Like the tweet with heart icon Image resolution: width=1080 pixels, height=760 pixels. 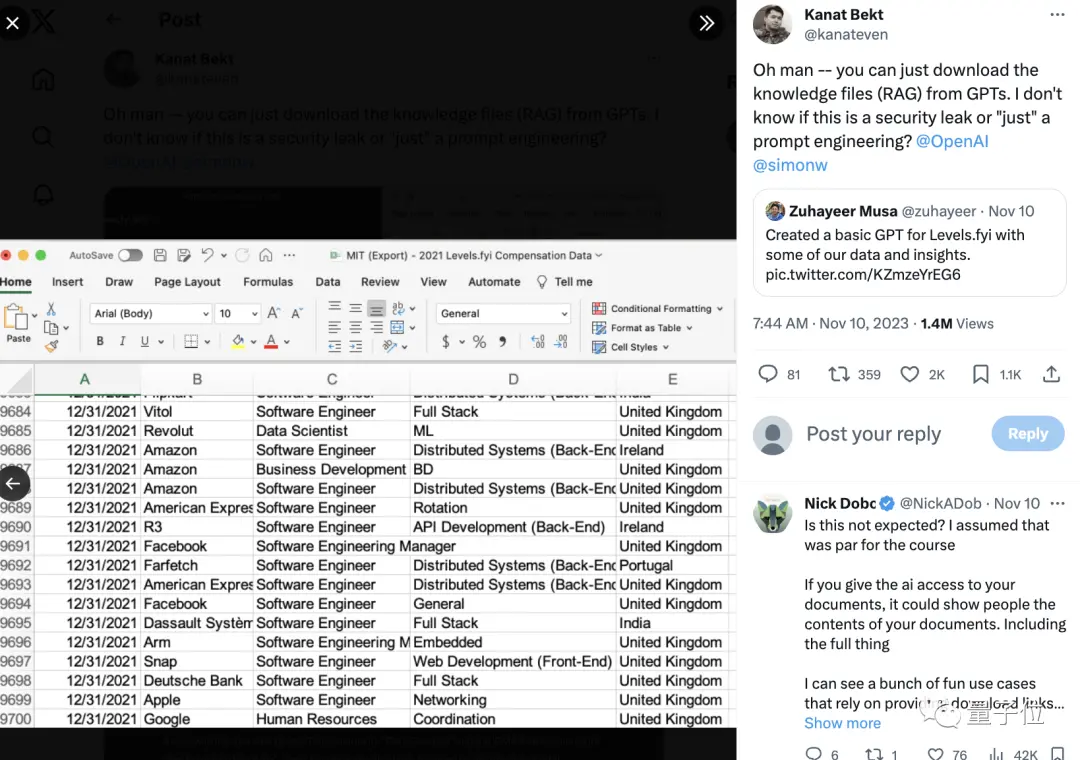(909, 374)
